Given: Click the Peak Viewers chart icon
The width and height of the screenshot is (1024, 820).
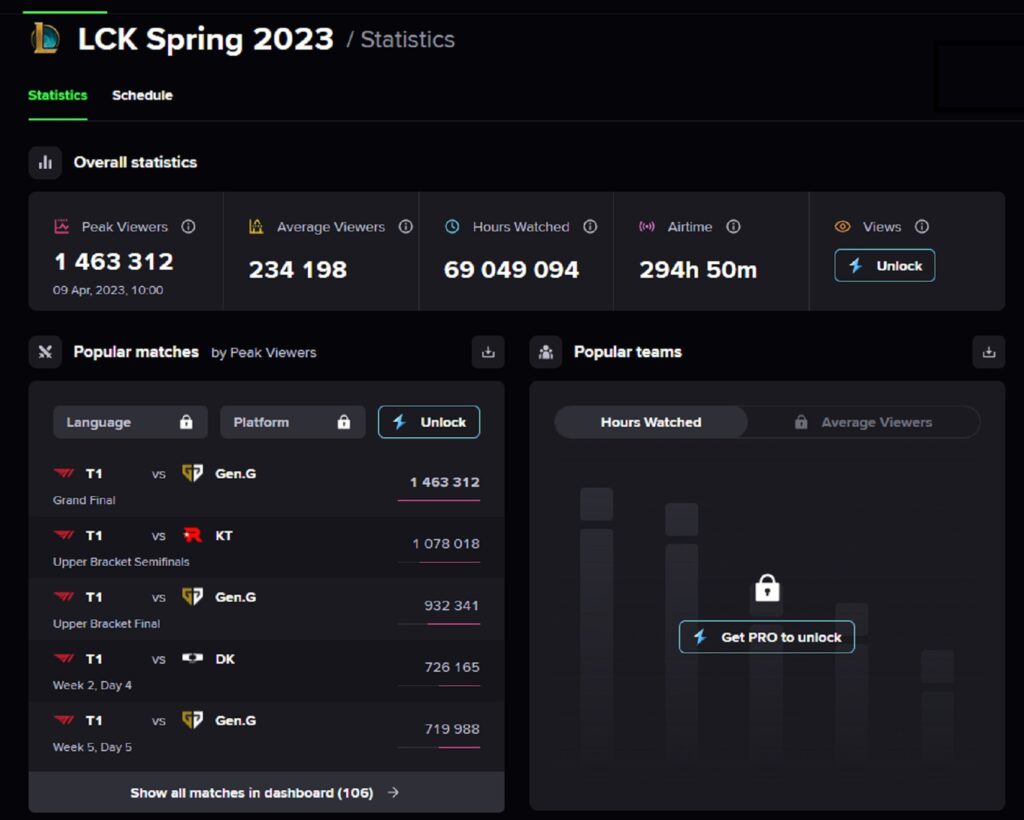Looking at the screenshot, I should click(x=61, y=227).
